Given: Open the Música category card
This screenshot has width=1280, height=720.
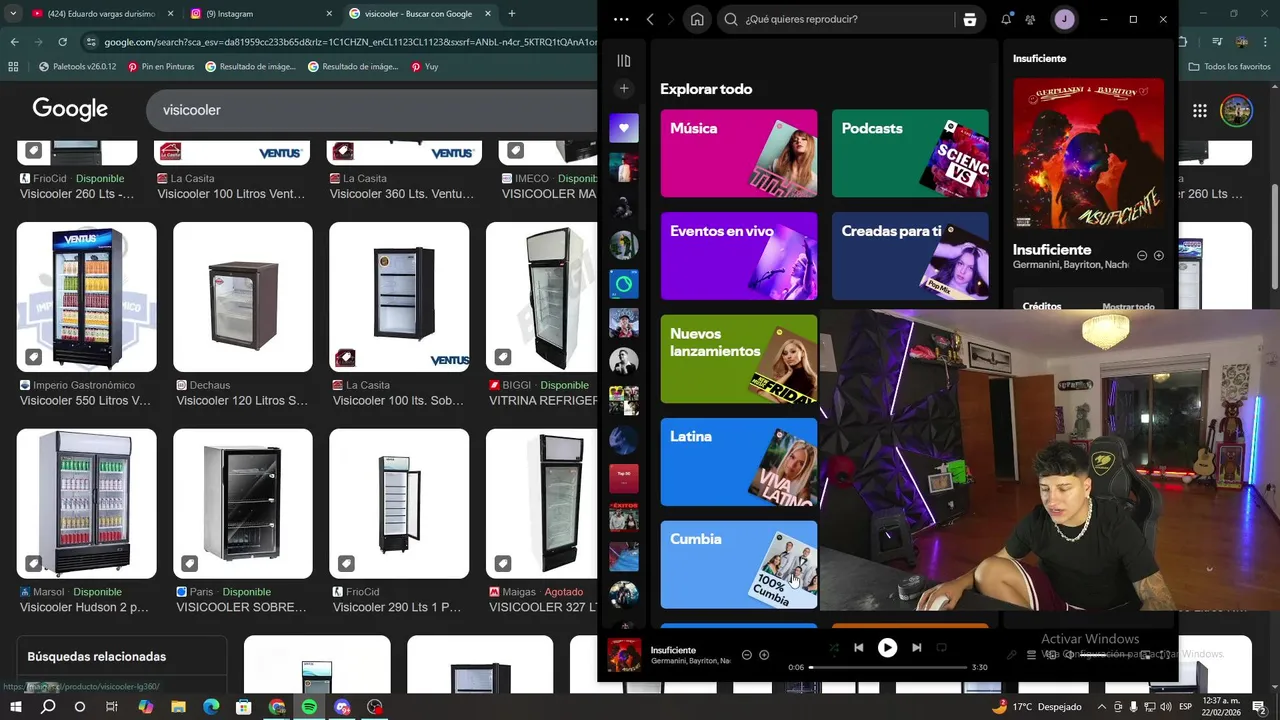Looking at the screenshot, I should (739, 153).
